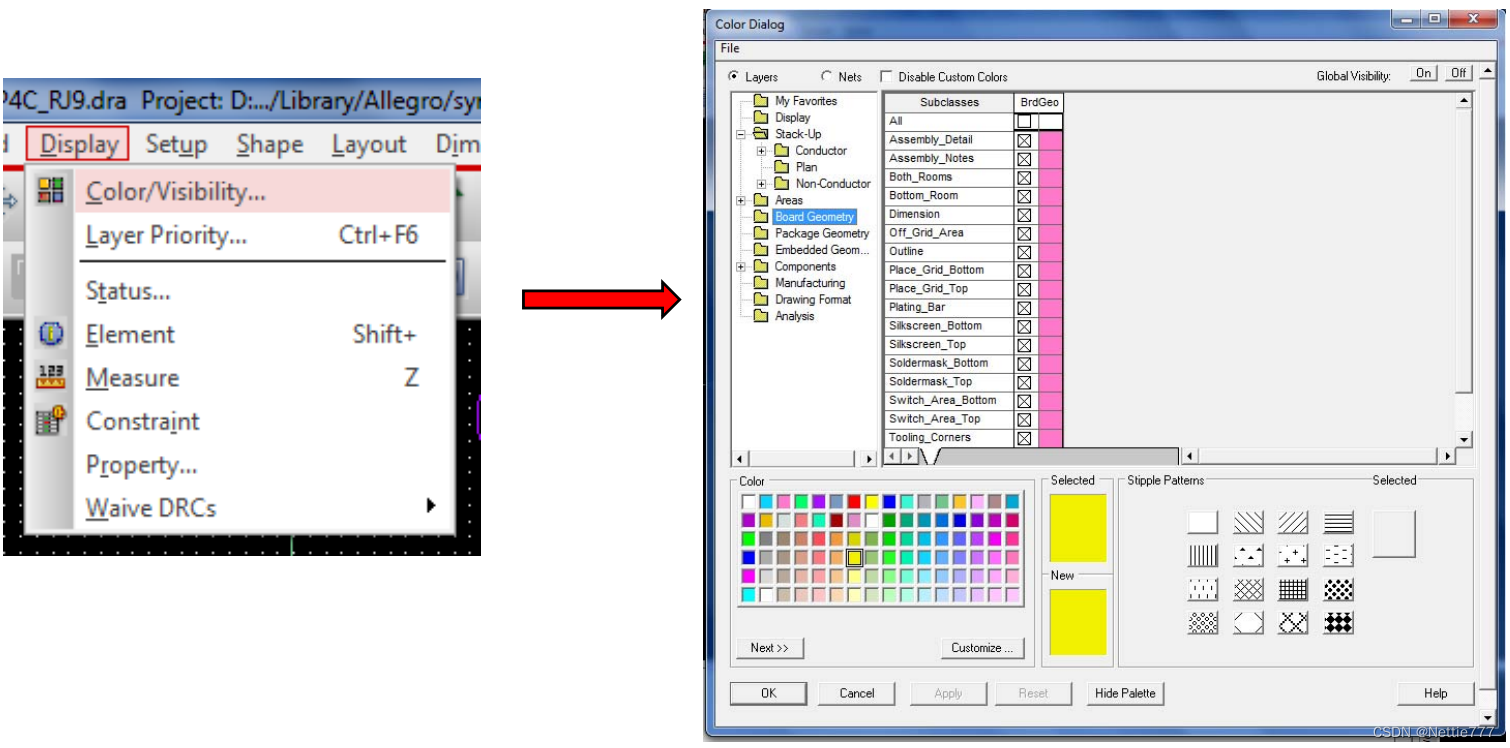Toggle Outline subclass visibility checkbox
Viewport: 1510px width, 748px height.
coord(1024,252)
